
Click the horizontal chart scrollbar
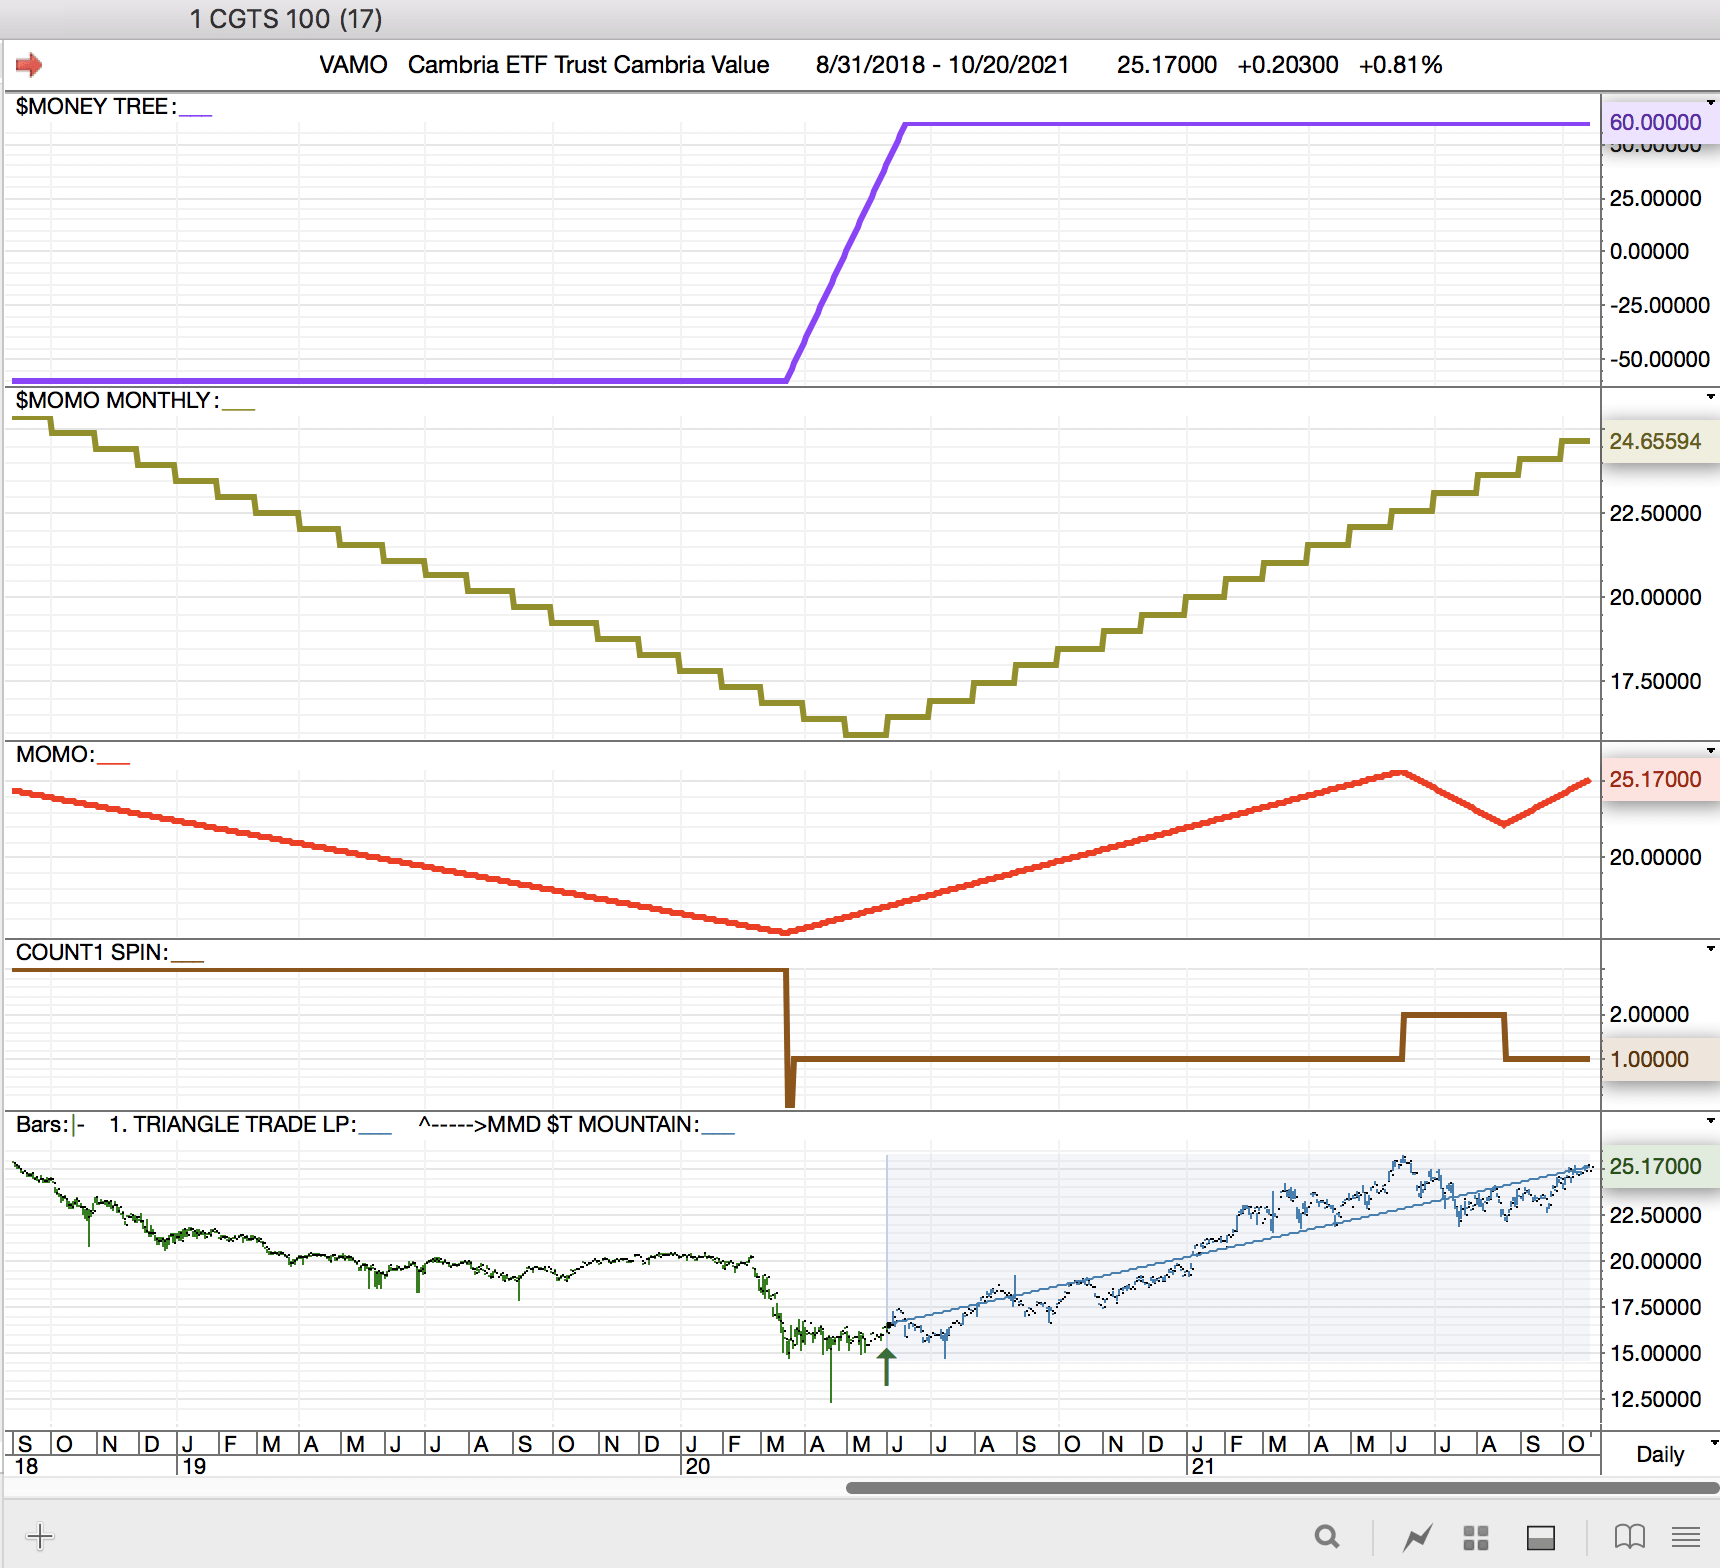1280,1488
